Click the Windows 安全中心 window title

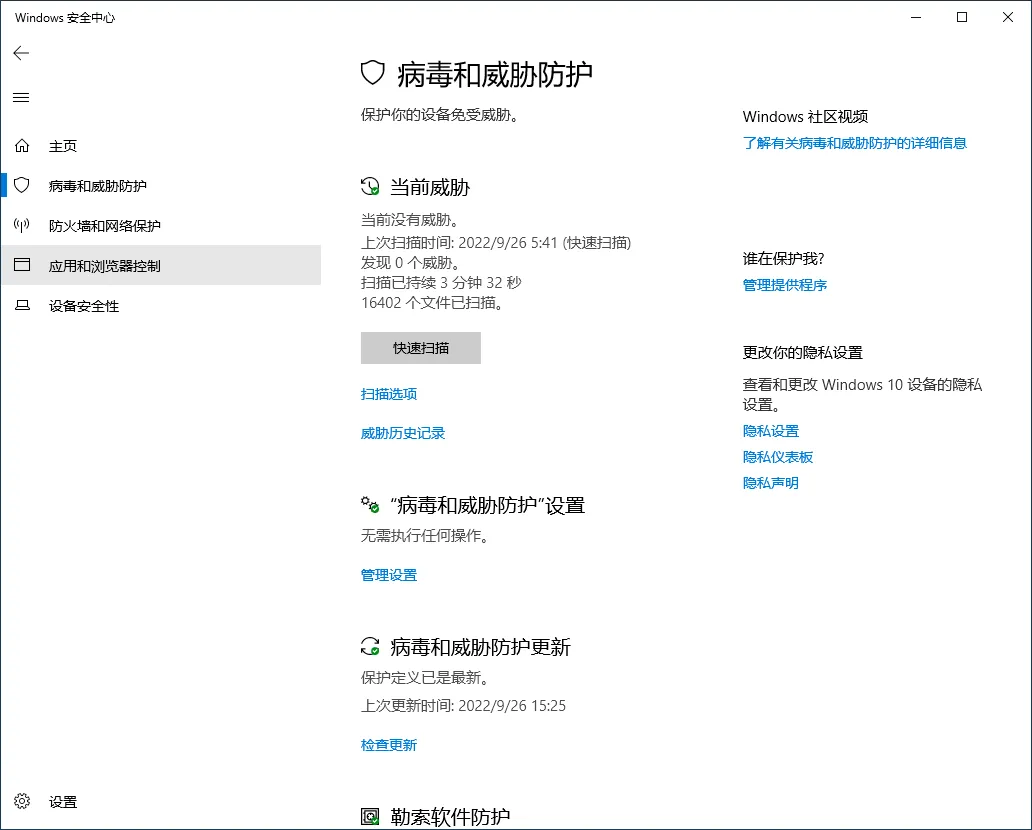coord(64,18)
